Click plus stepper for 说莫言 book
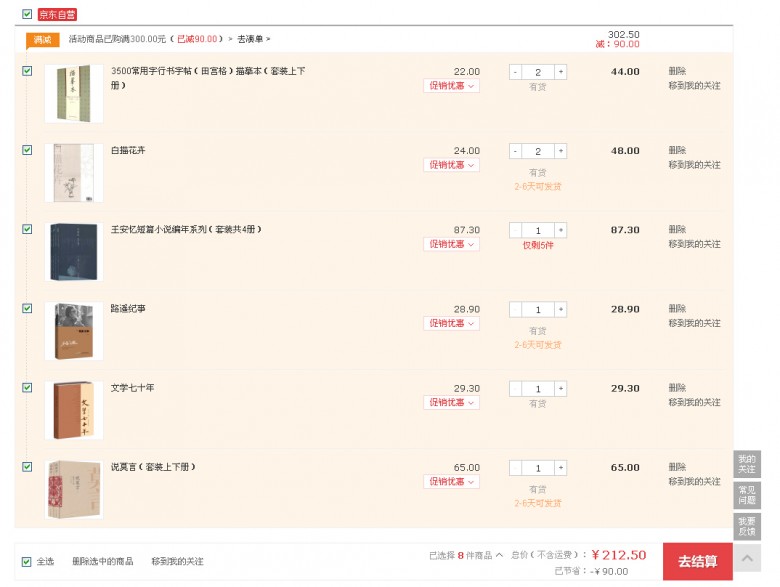 (x=561, y=468)
